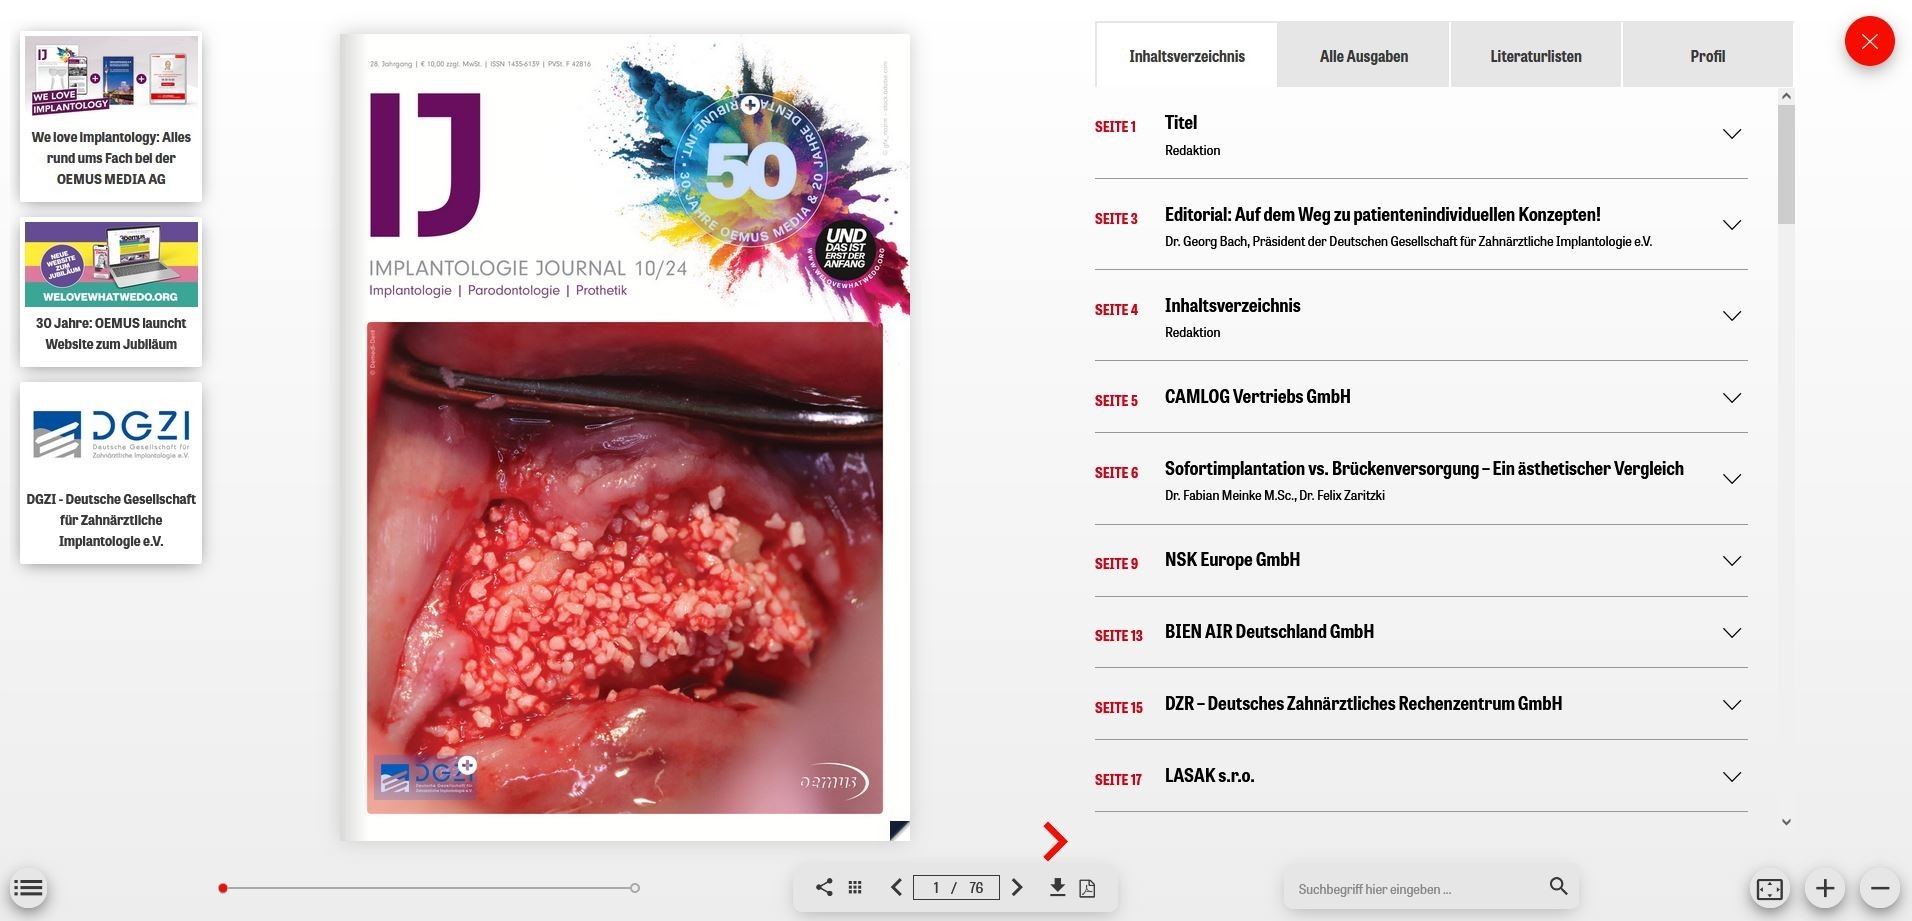Image resolution: width=1912 pixels, height=921 pixels.
Task: Click the page slider end circle
Action: tap(635, 888)
